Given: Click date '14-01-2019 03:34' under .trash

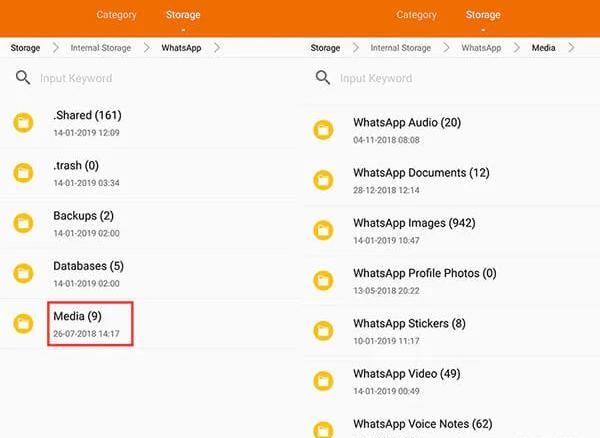Looking at the screenshot, I should pyautogui.click(x=86, y=183).
